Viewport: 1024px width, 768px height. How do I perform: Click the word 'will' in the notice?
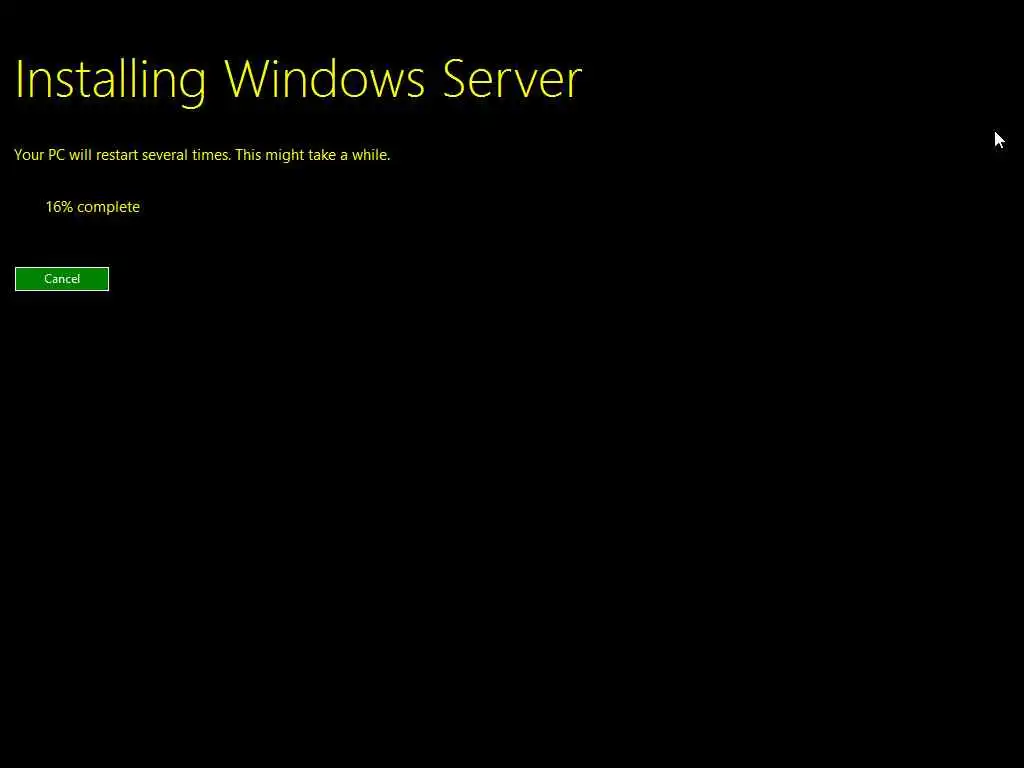coord(80,155)
